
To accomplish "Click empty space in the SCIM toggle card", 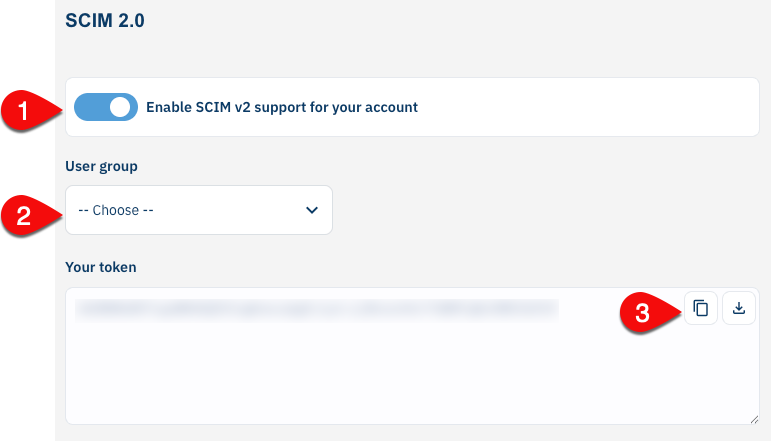I will pyautogui.click(x=600, y=107).
